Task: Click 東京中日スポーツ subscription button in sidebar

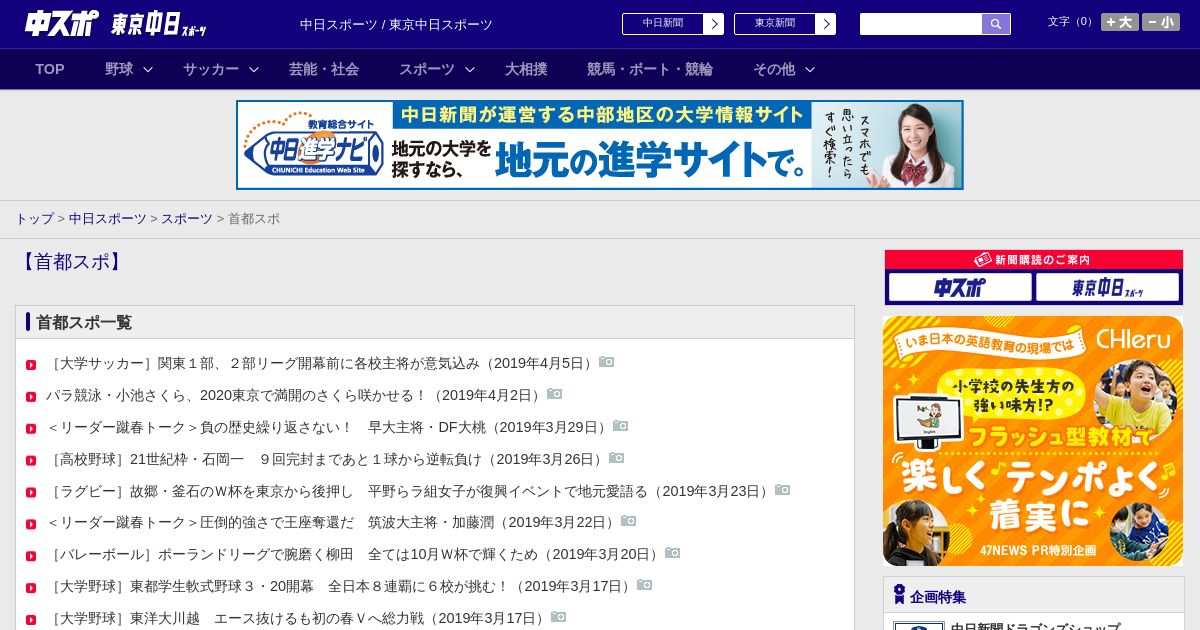Action: click(1108, 288)
